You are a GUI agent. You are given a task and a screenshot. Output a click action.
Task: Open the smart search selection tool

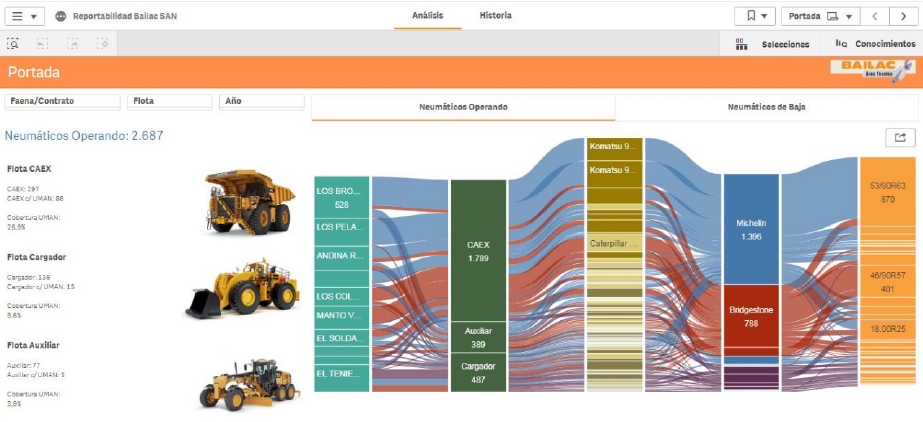coord(14,44)
